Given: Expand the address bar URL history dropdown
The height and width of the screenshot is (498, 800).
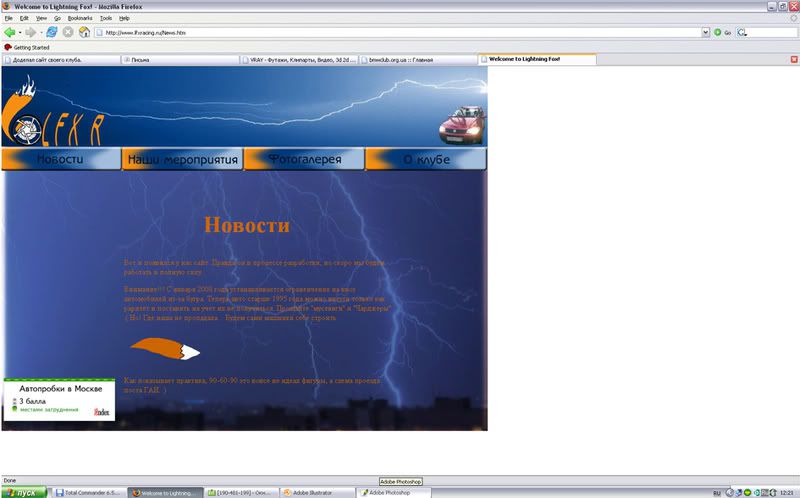Looking at the screenshot, I should tap(706, 32).
